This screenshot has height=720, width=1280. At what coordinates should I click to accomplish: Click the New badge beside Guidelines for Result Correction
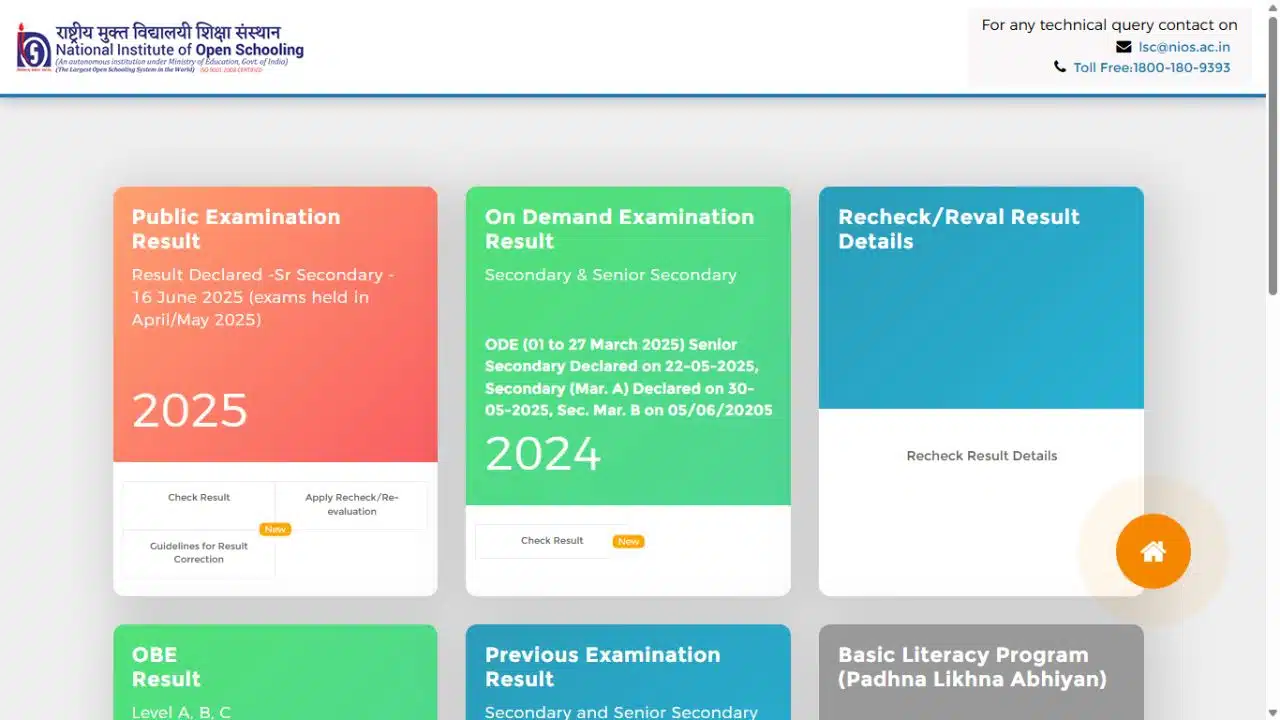tap(275, 529)
